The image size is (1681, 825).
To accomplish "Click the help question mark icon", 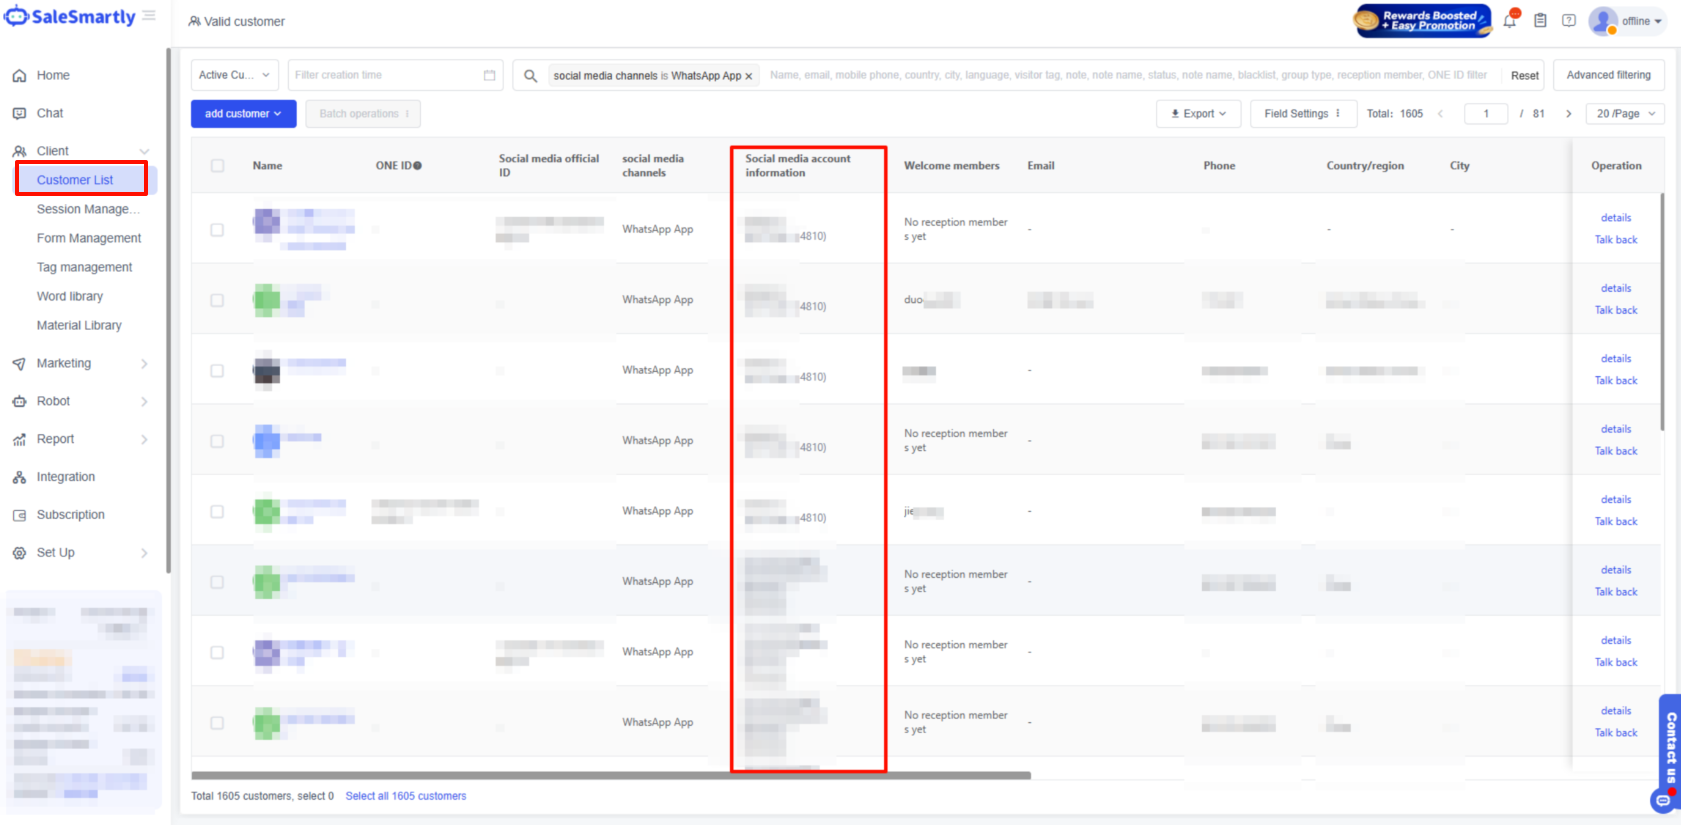I will pyautogui.click(x=1569, y=21).
